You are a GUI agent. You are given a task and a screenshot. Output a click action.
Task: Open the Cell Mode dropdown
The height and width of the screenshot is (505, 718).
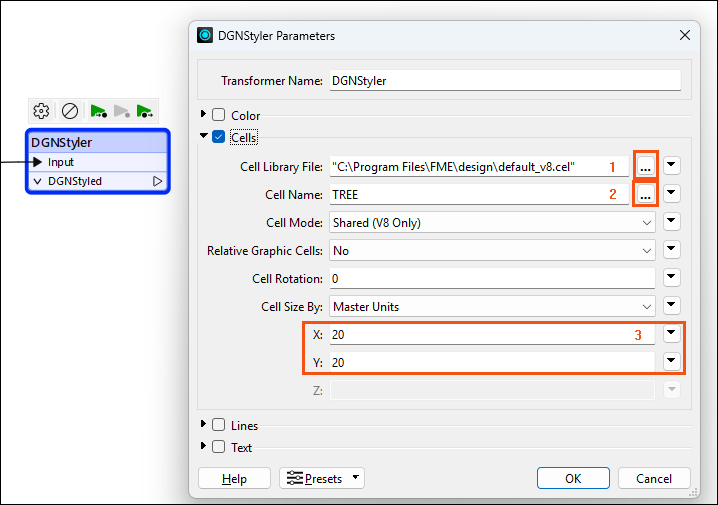click(x=492, y=223)
